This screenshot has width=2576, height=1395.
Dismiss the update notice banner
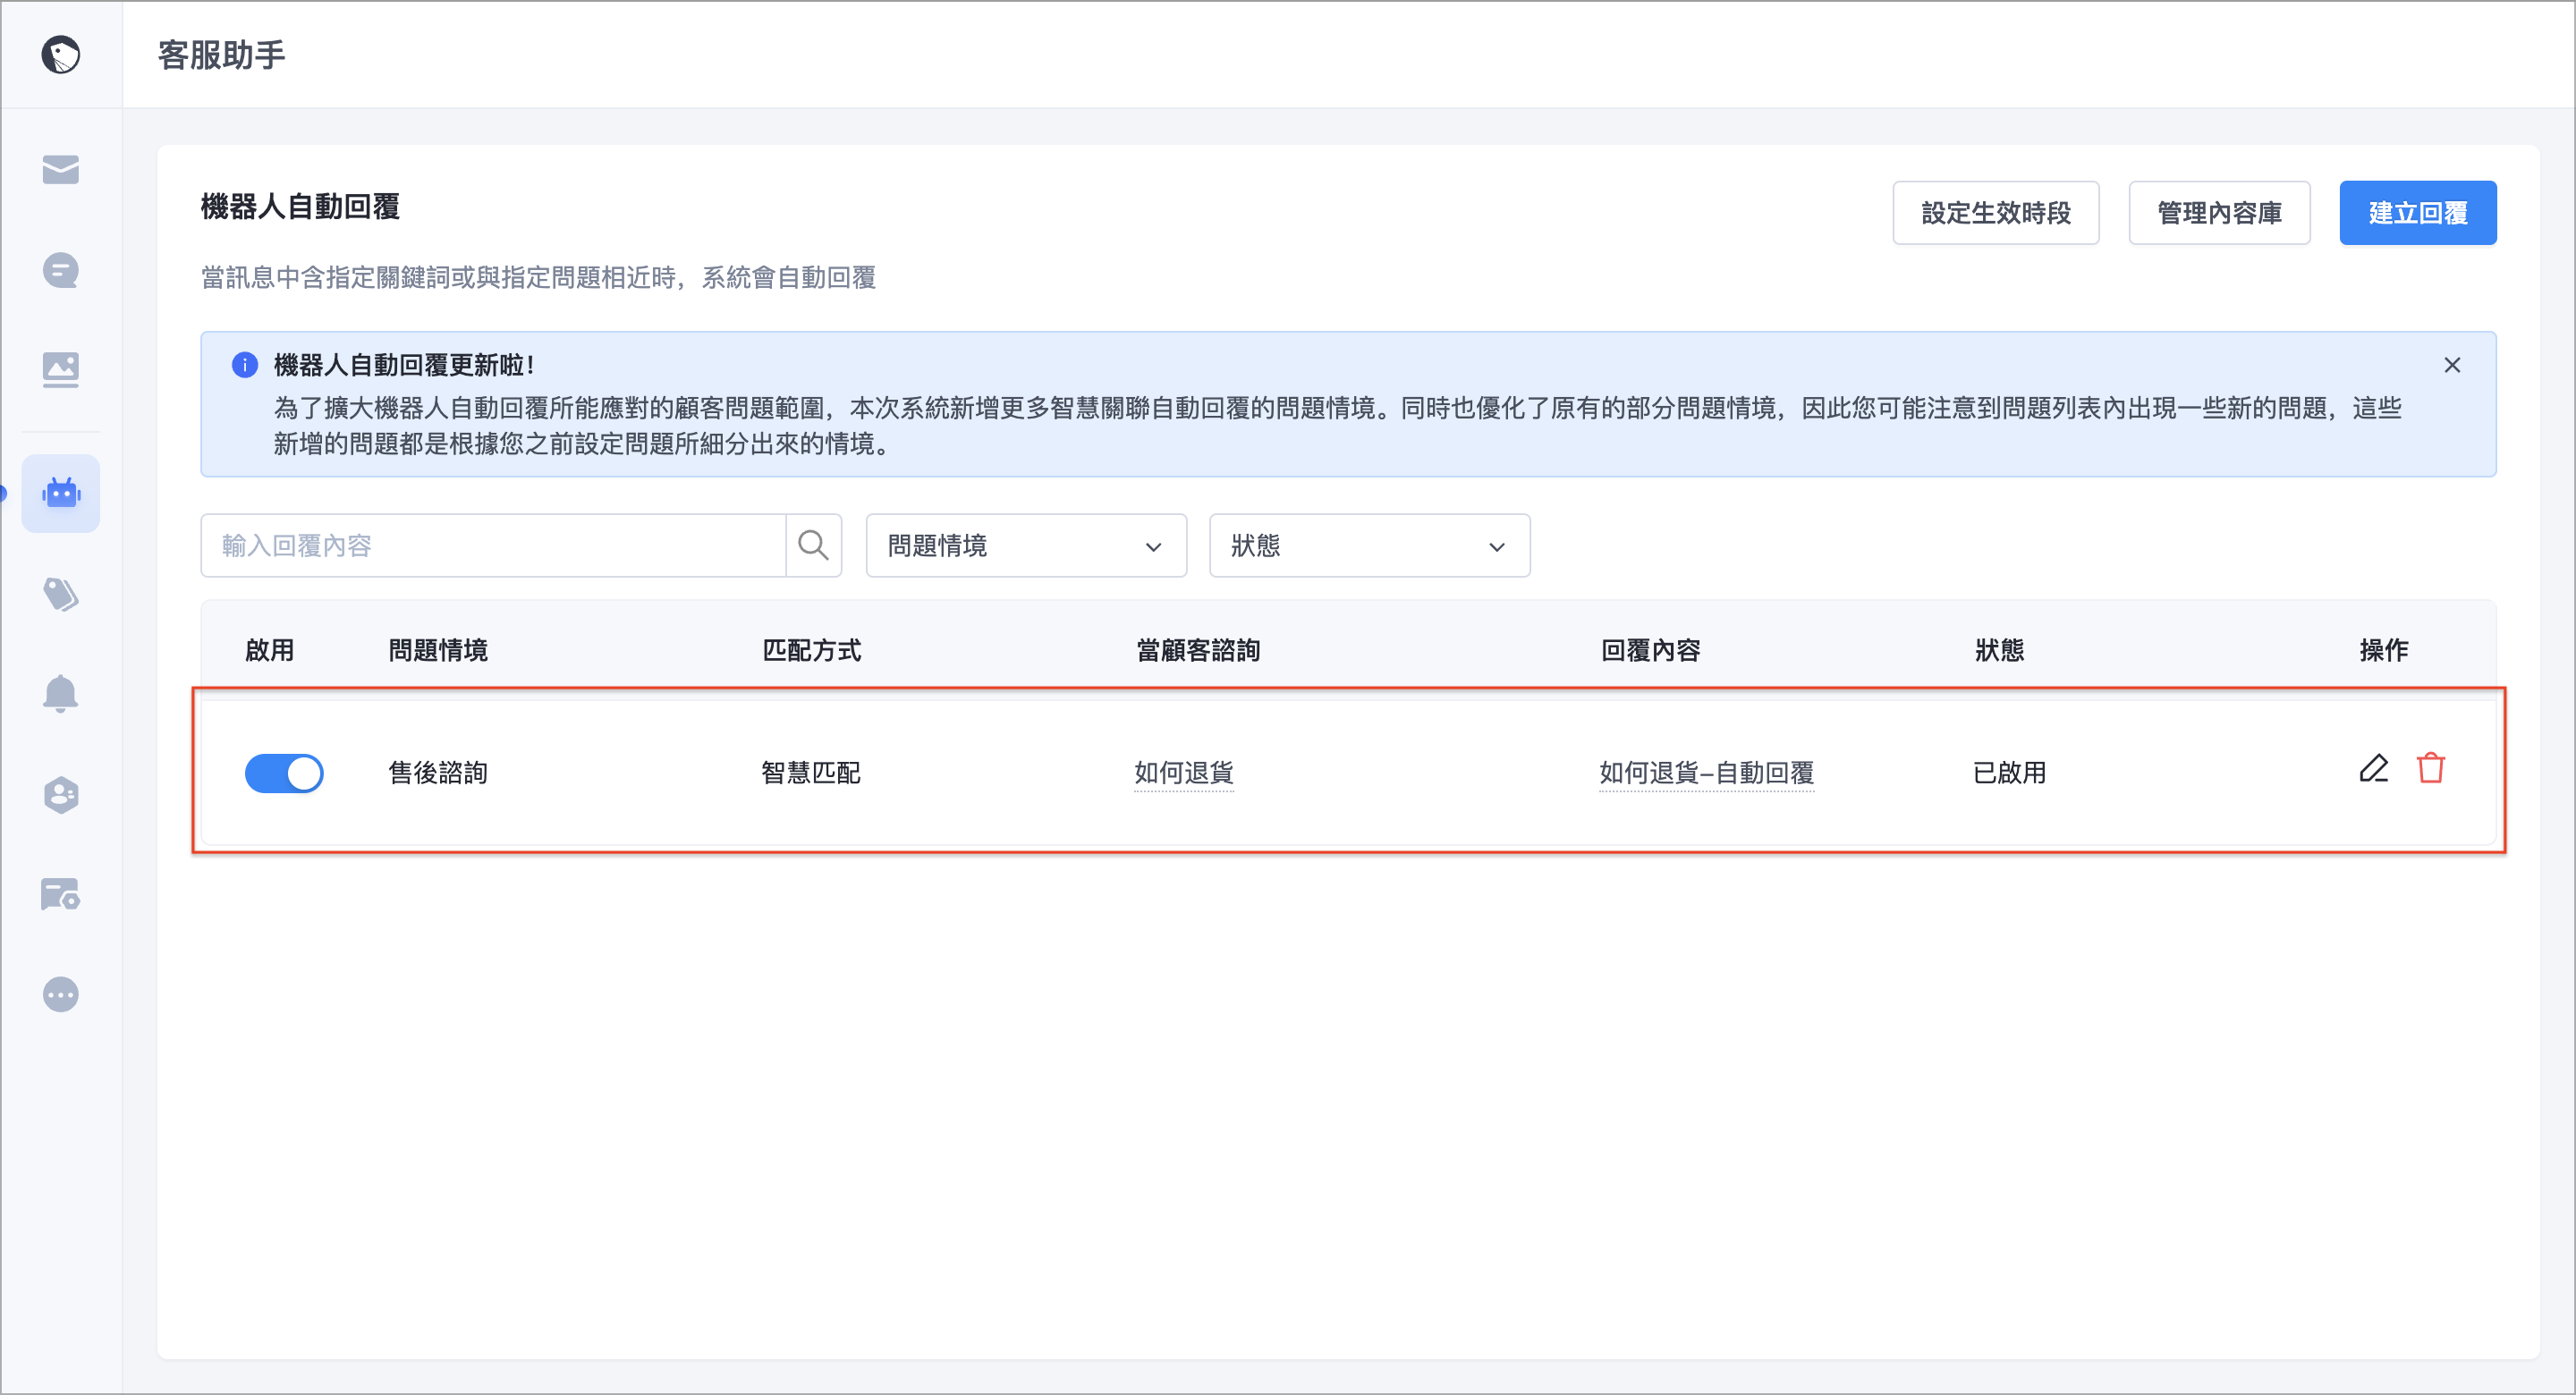click(x=2452, y=365)
